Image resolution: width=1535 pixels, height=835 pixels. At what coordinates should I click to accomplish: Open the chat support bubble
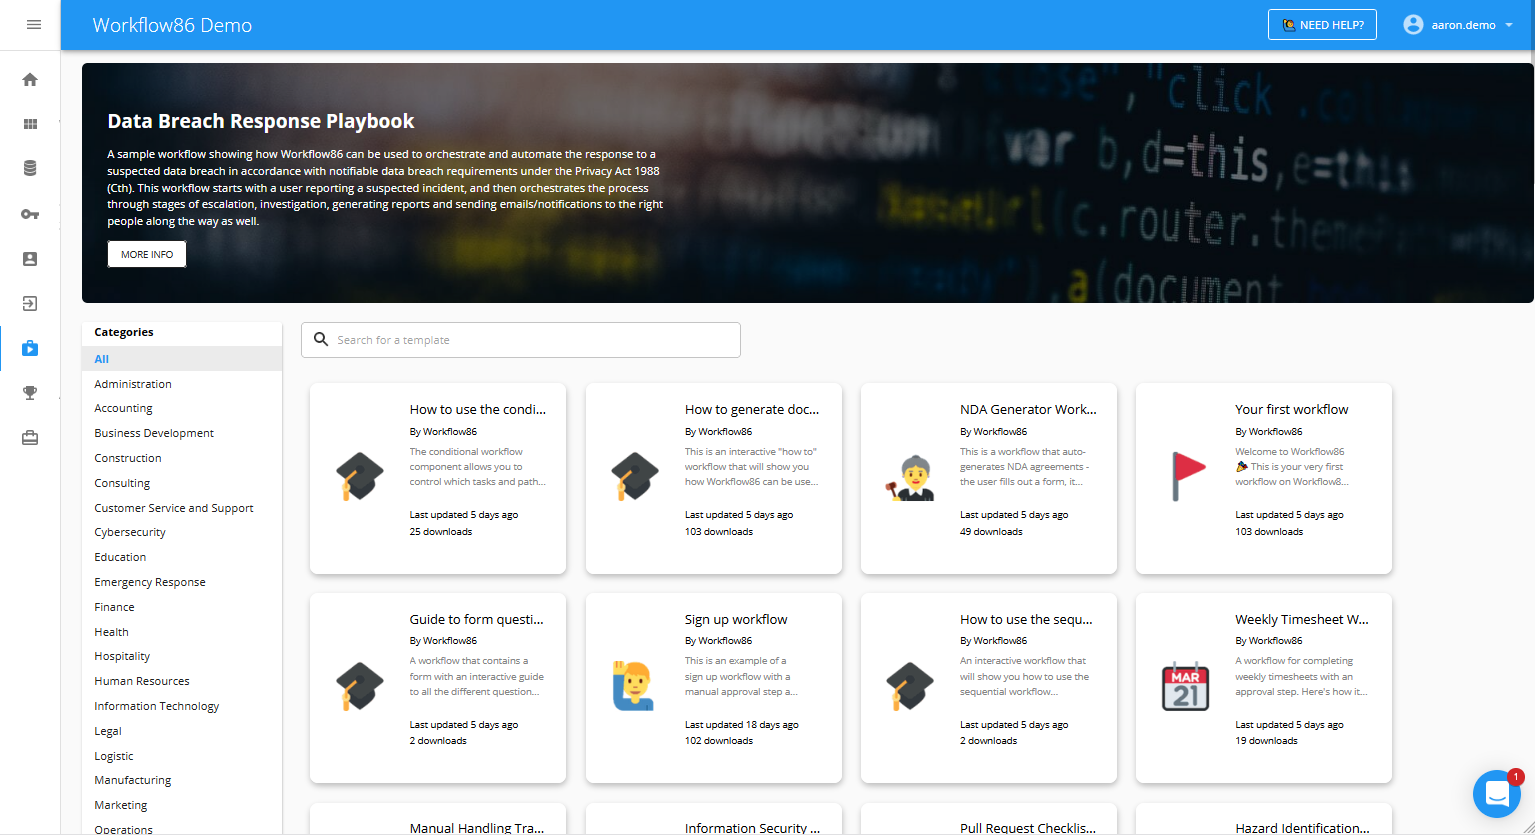click(1496, 794)
